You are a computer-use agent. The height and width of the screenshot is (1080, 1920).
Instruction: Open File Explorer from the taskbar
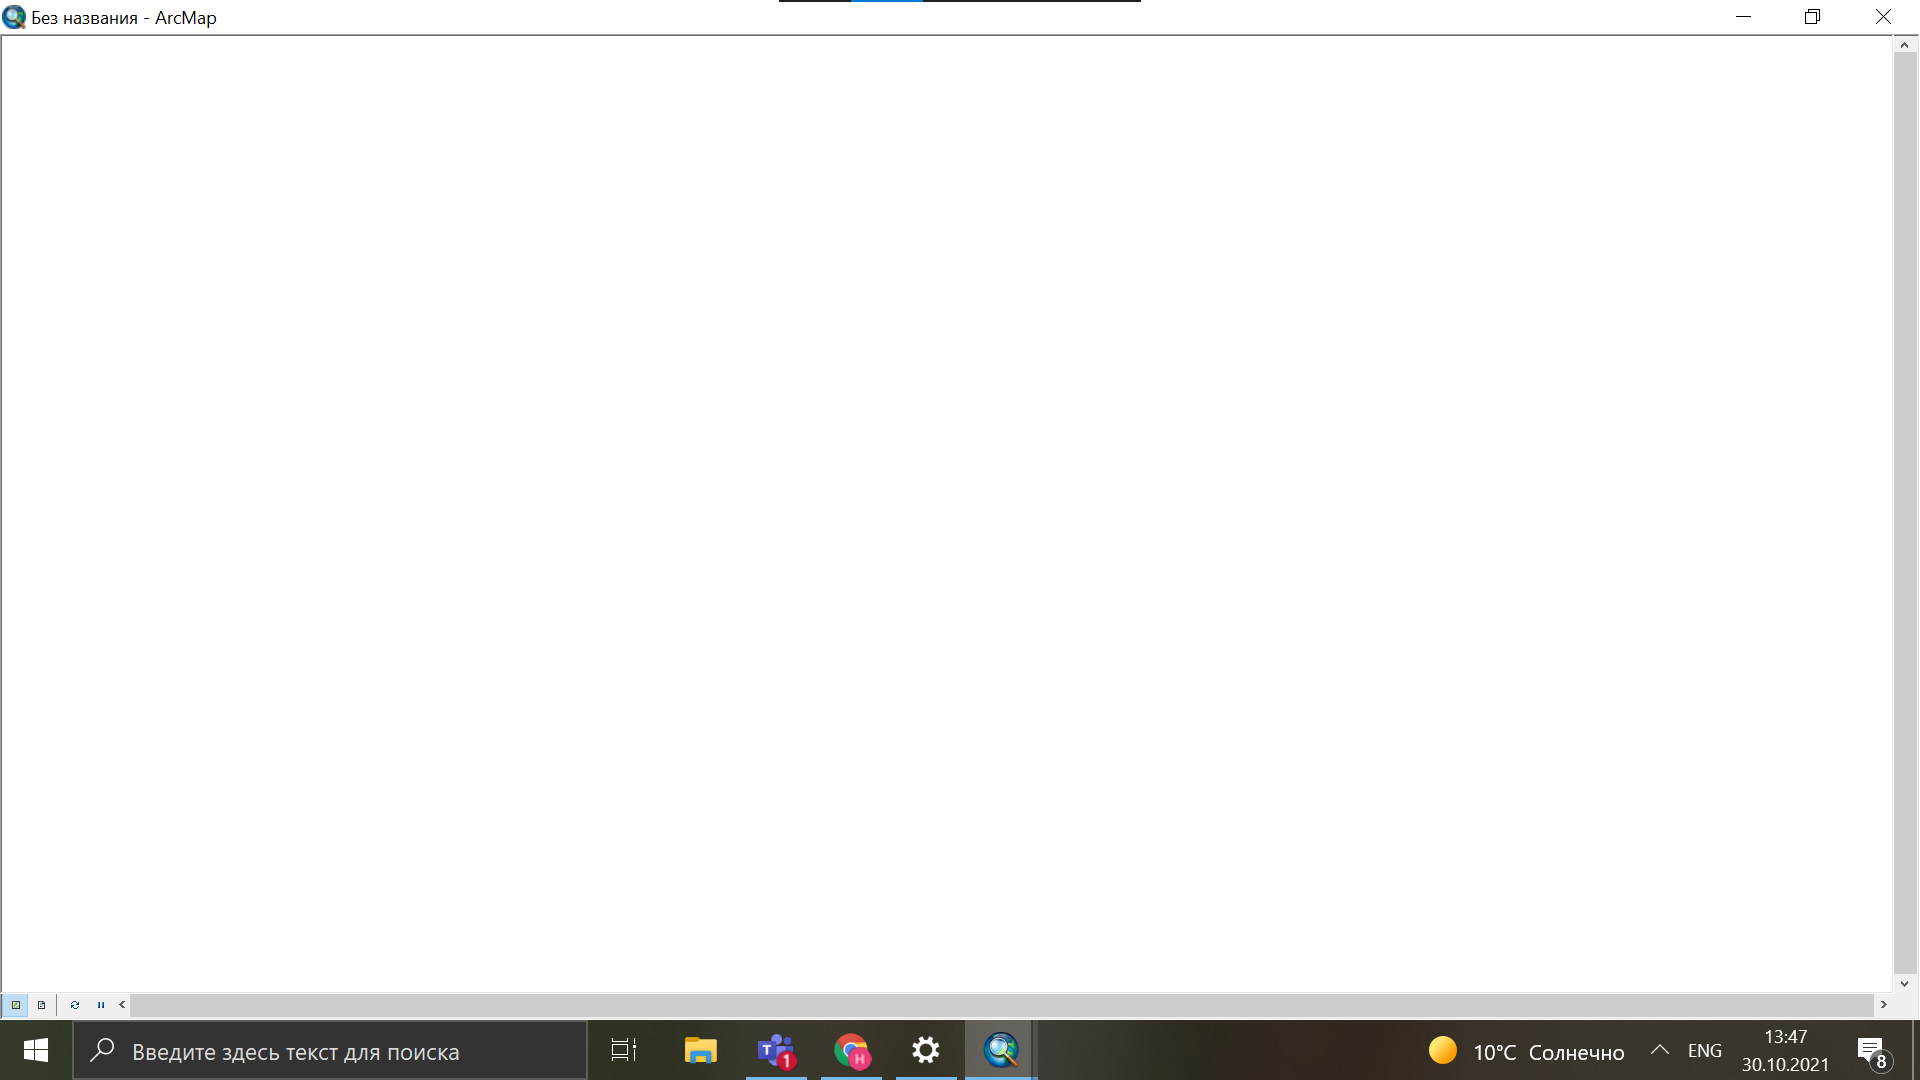point(699,1050)
